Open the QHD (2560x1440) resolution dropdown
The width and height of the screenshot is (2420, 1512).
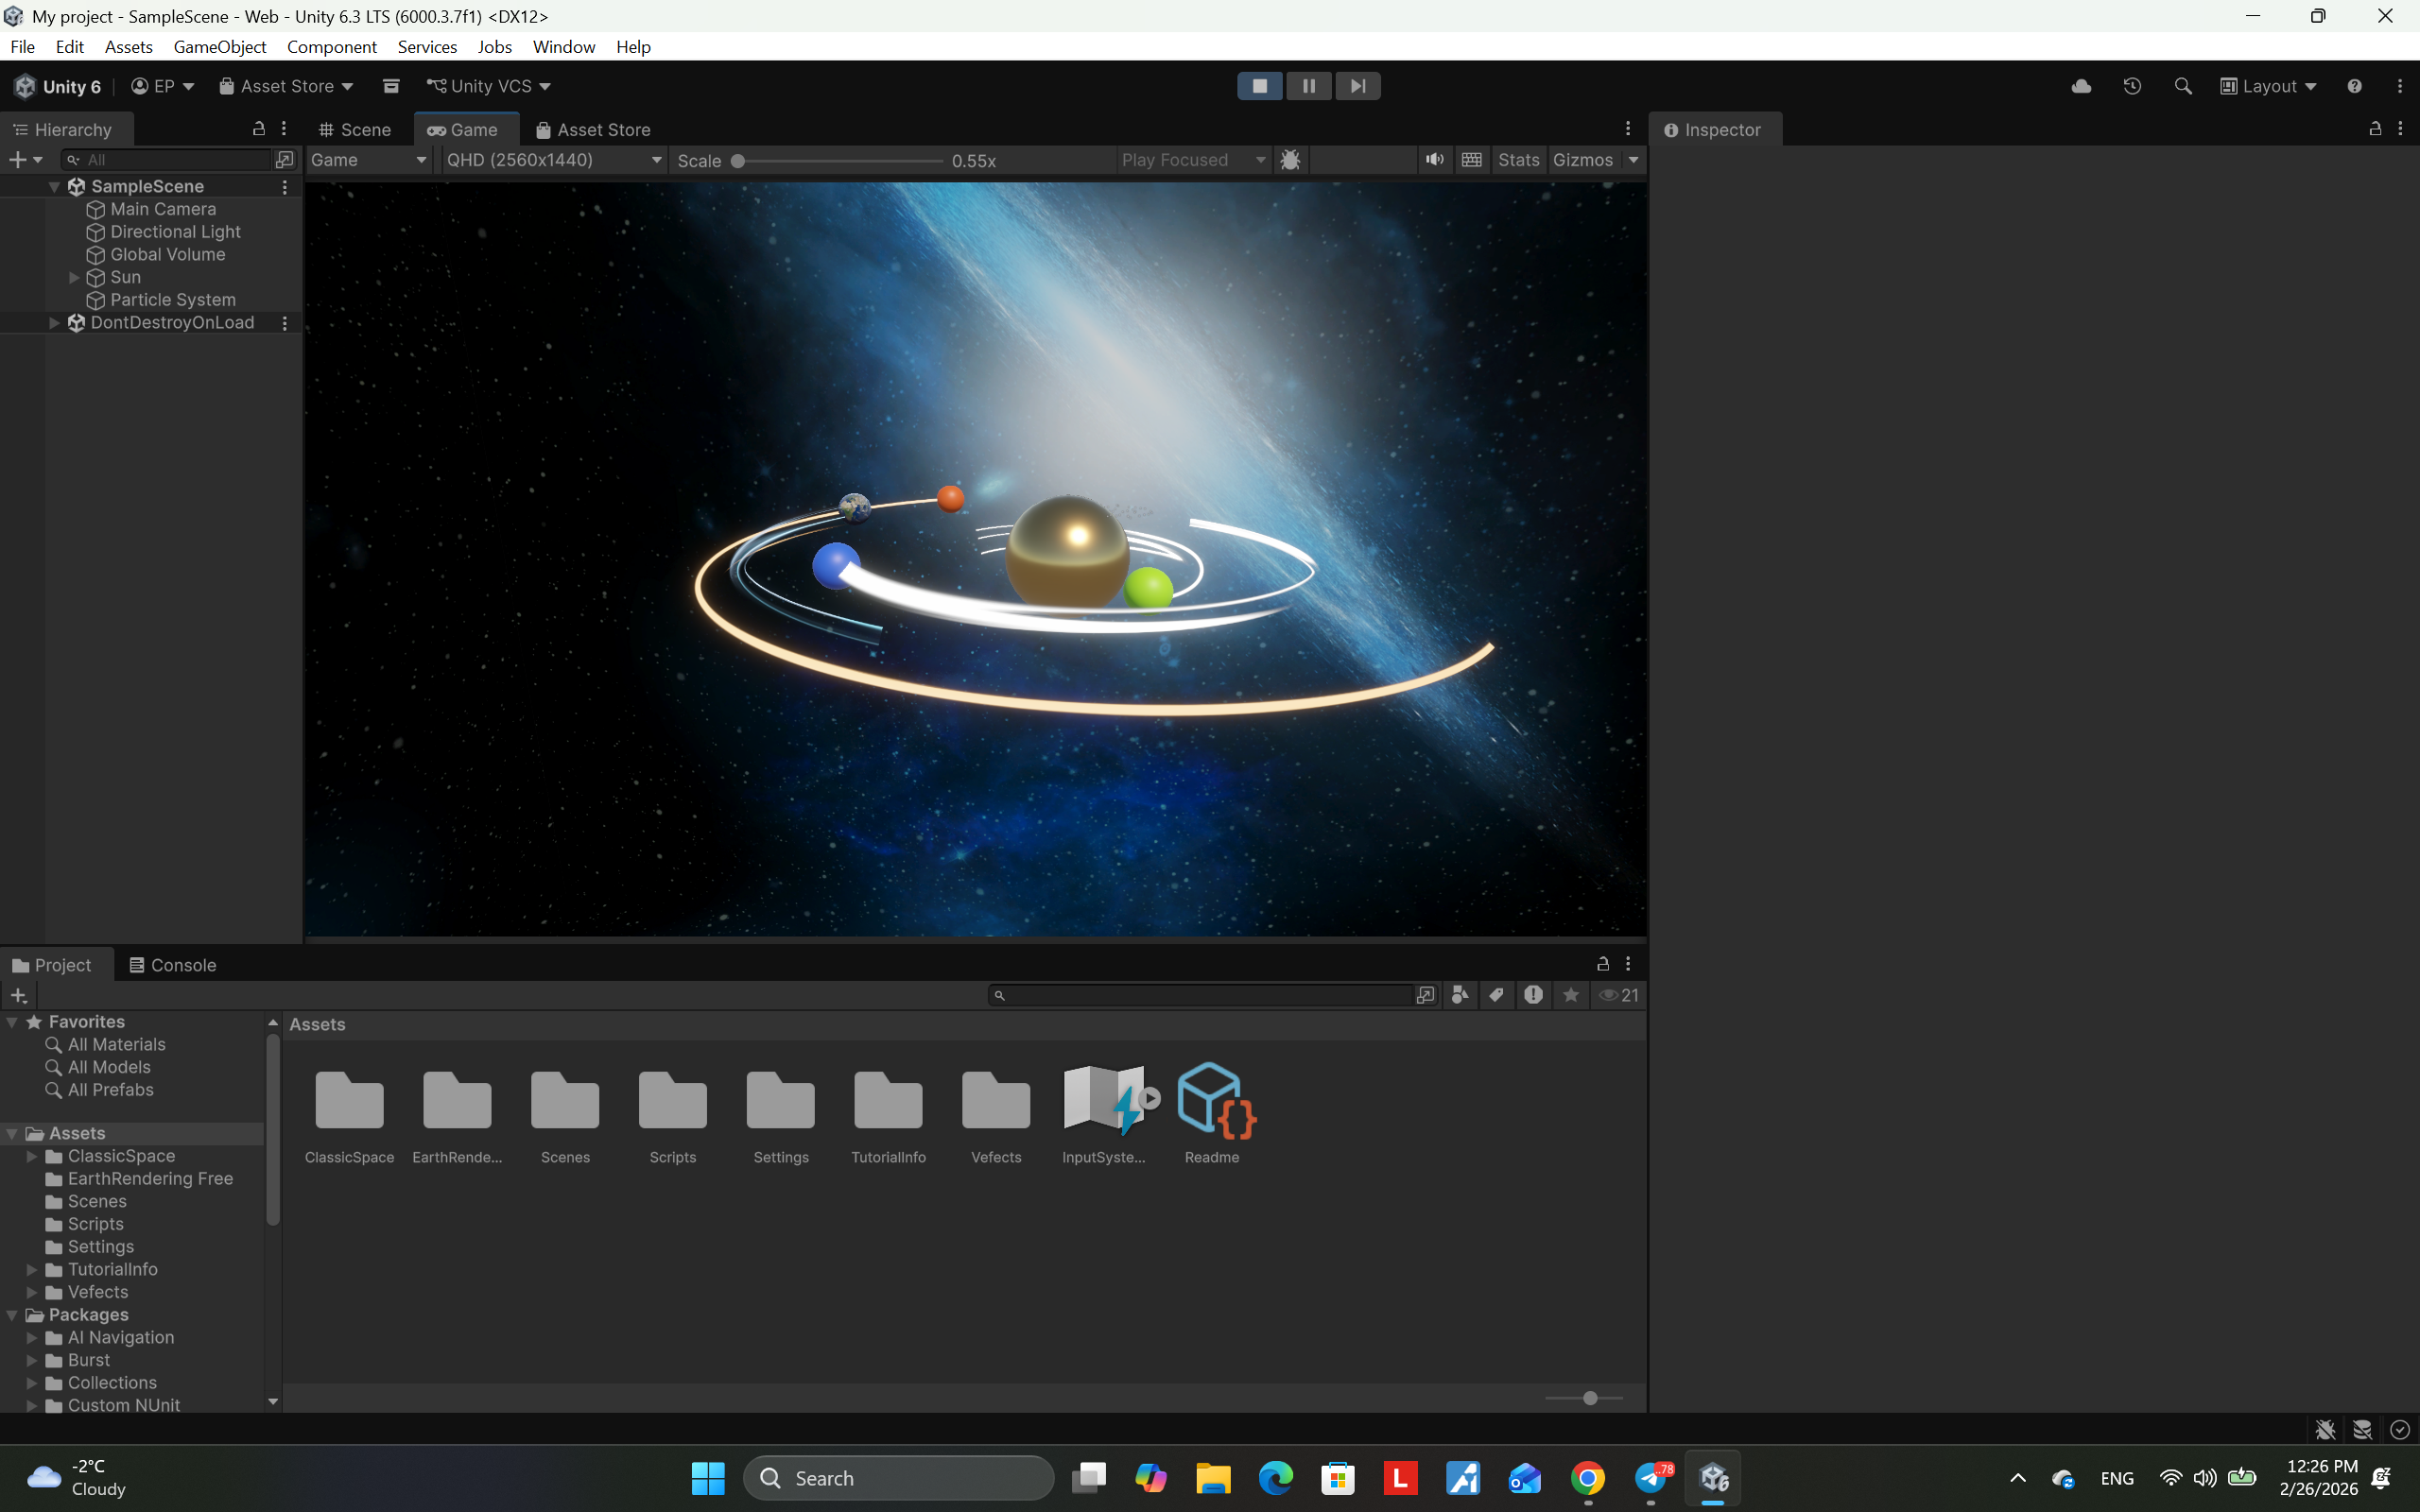pos(554,160)
